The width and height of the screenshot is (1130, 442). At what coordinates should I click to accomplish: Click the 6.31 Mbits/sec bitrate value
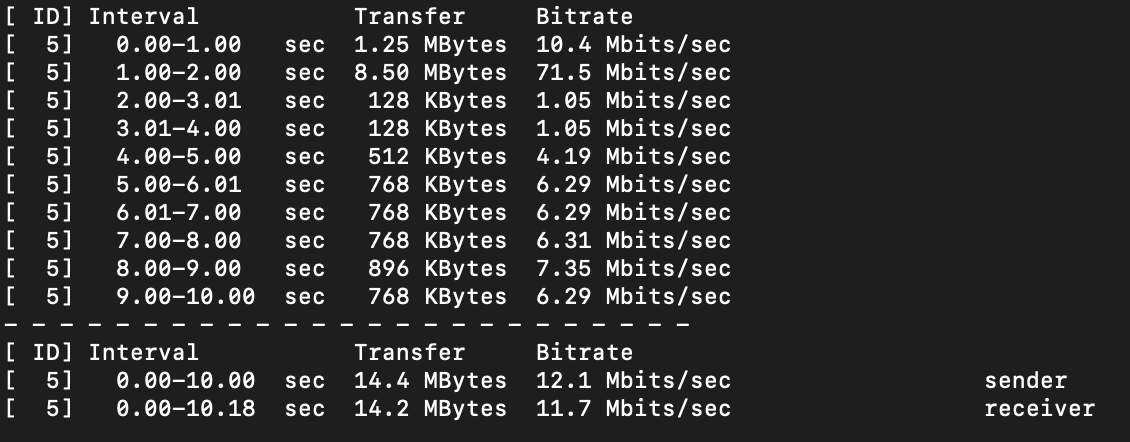pyautogui.click(x=633, y=241)
